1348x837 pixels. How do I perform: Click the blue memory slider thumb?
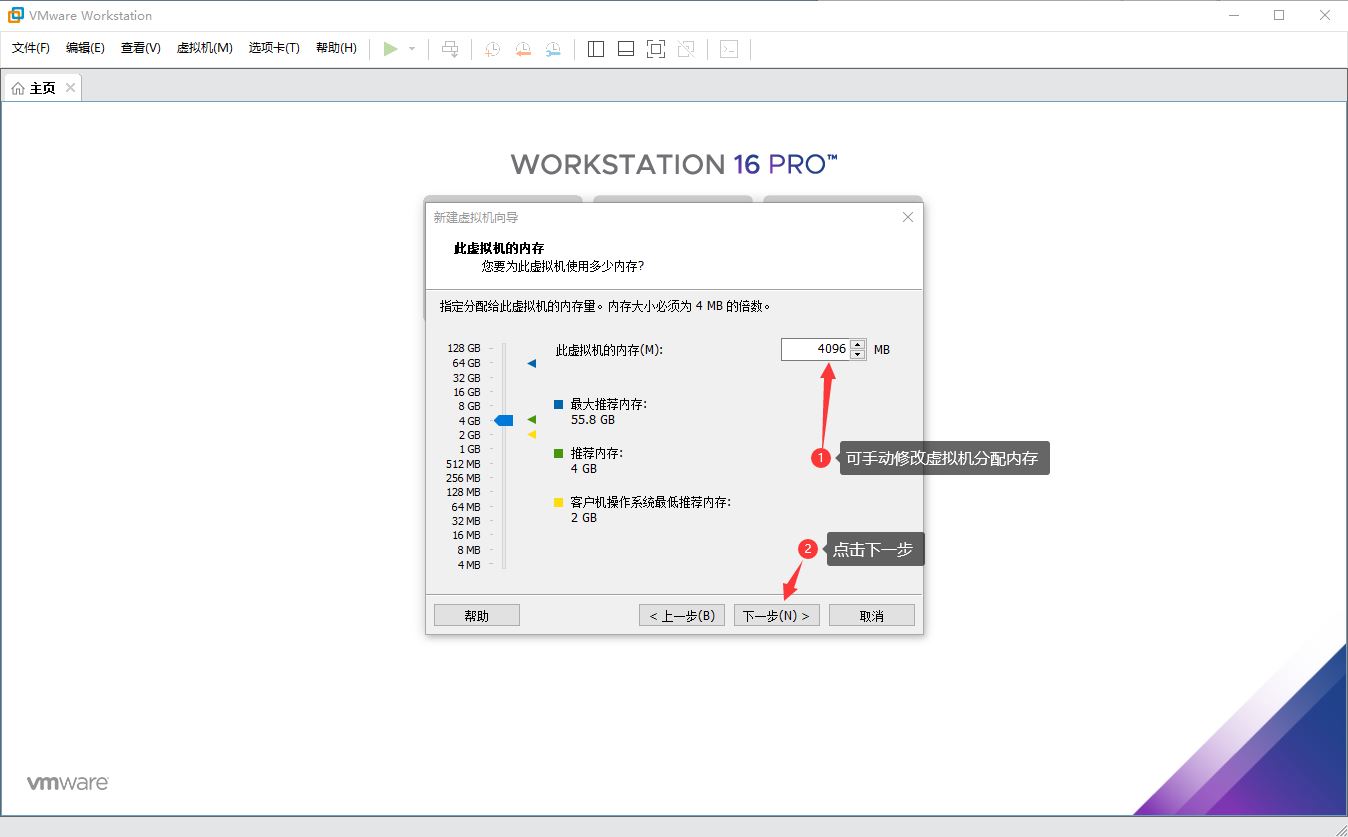point(504,421)
